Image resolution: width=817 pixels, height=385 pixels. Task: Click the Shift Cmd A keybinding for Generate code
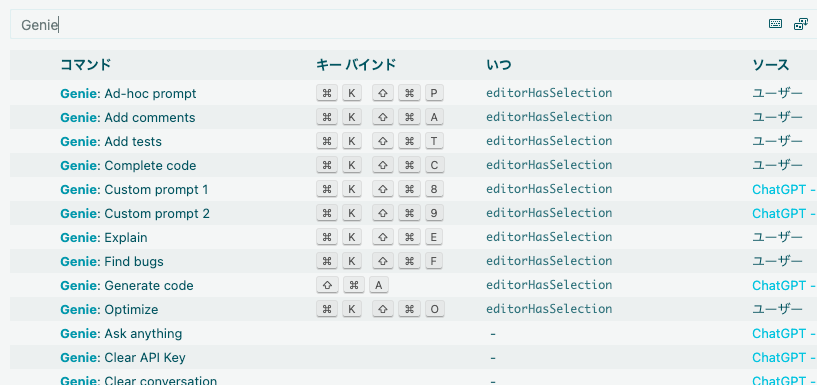(352, 285)
